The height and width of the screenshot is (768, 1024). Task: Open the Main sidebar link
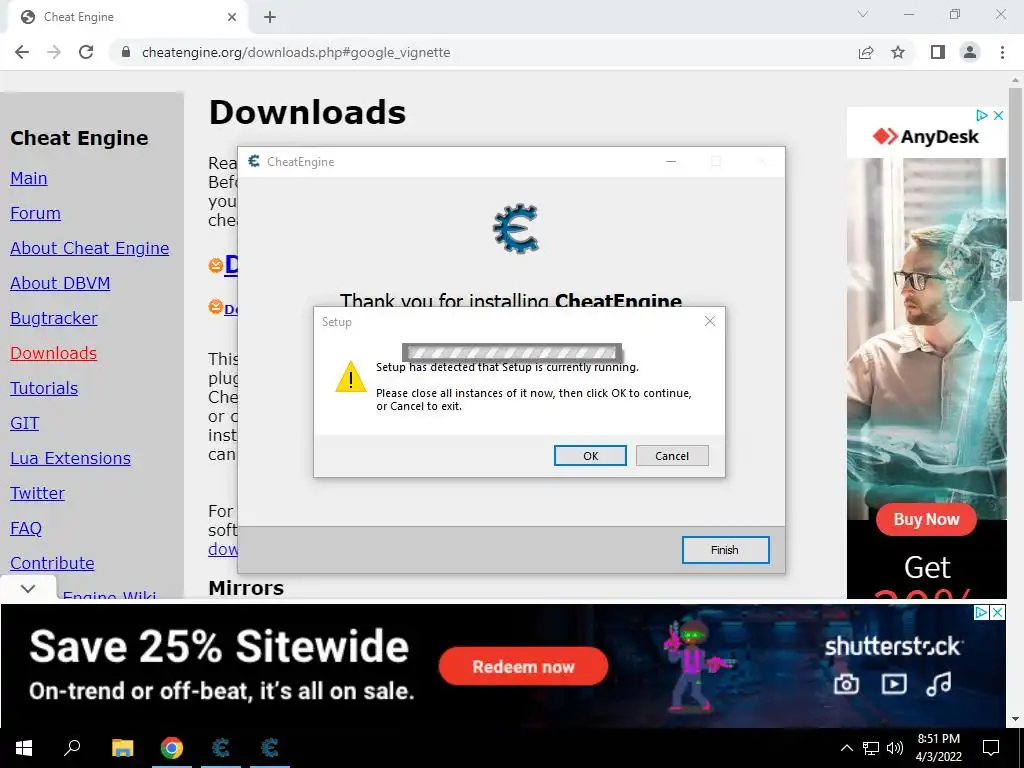click(x=29, y=178)
